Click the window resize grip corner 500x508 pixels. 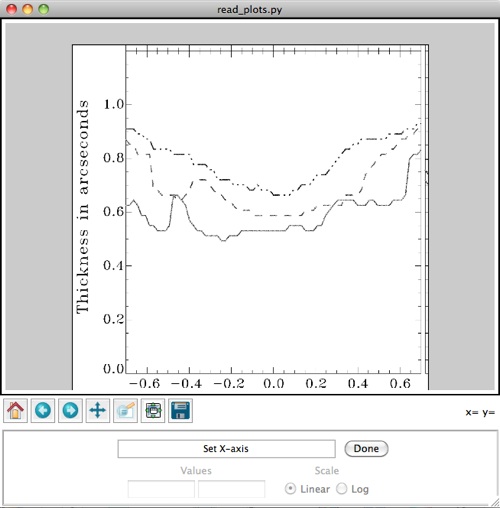pyautogui.click(x=495, y=503)
